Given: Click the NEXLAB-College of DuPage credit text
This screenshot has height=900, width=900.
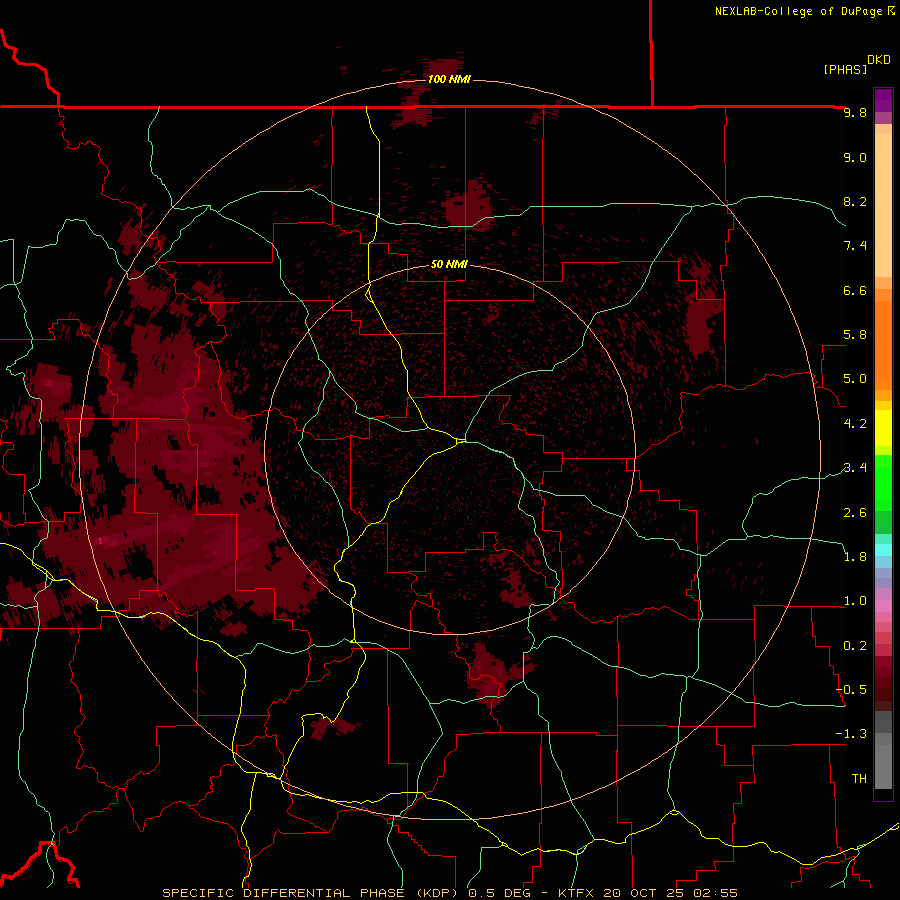Looking at the screenshot, I should [x=804, y=11].
